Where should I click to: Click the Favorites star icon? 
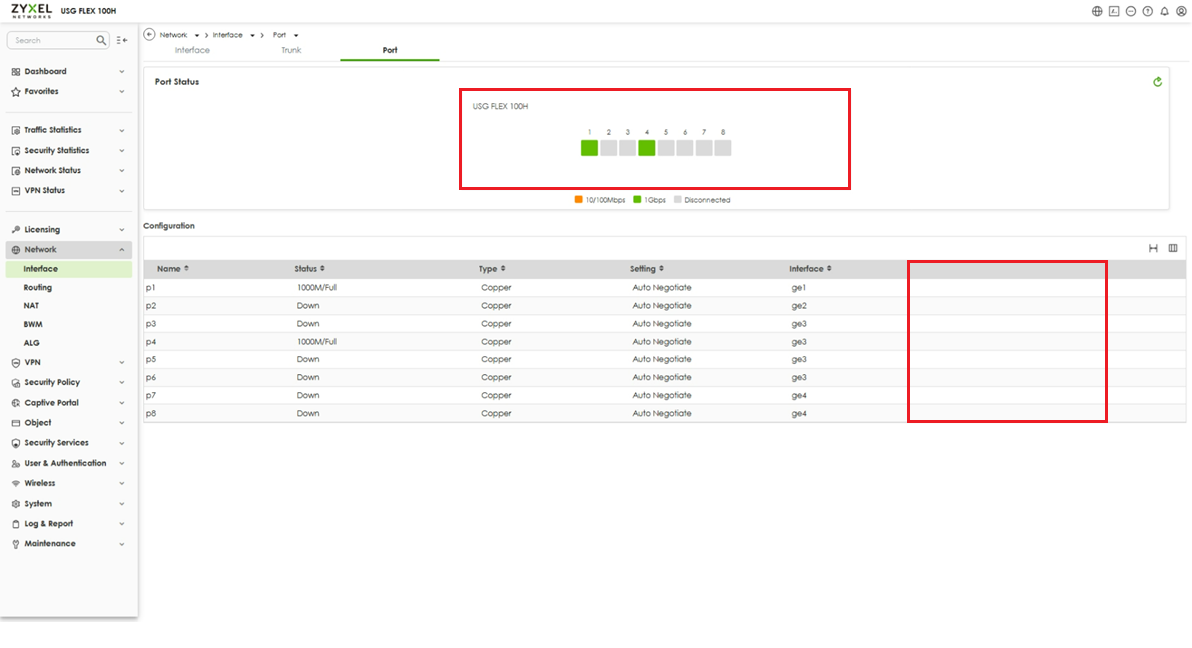(16, 91)
